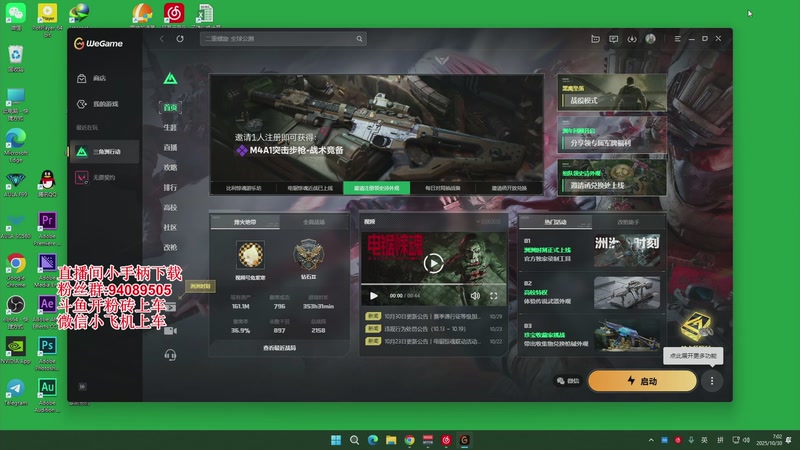Viewport: 800px width, 450px height.
Task: Open the 分享领专属军牌福利 side banner
Action: coord(612,135)
